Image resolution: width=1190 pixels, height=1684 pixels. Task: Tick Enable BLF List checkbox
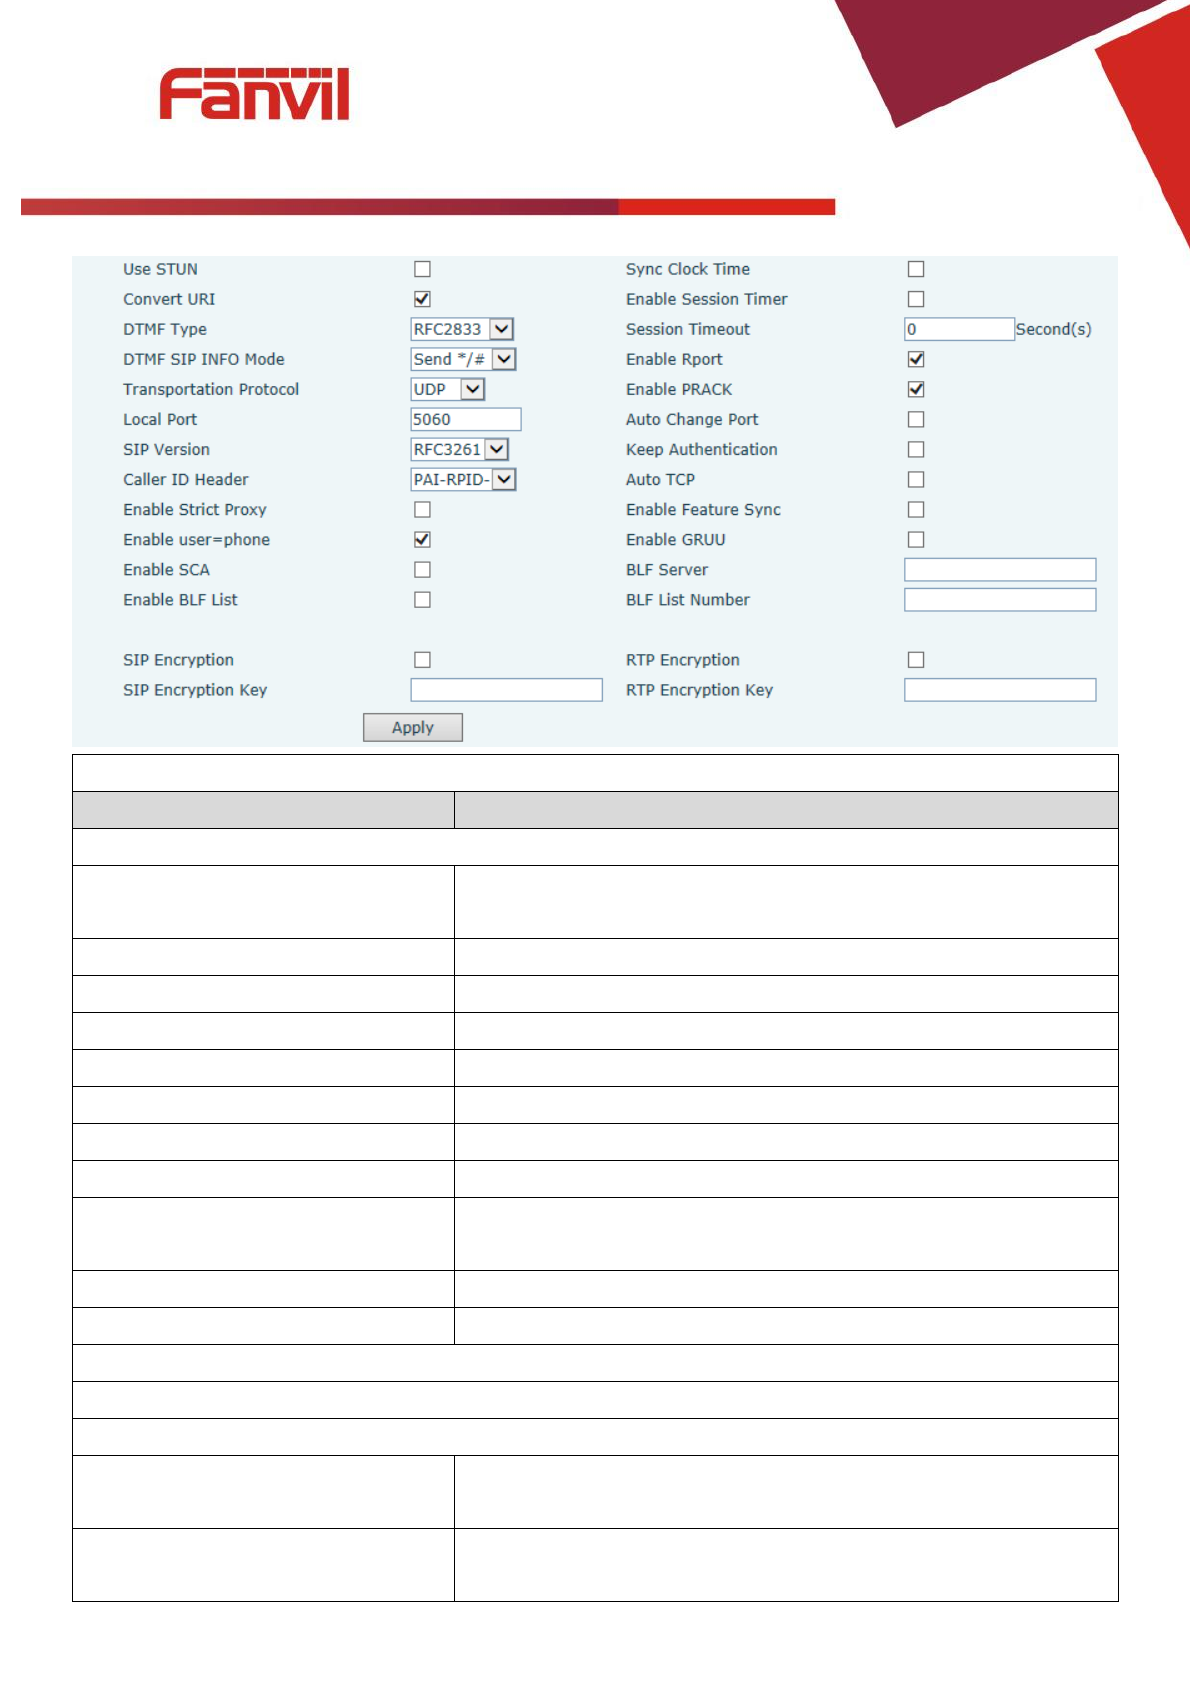click(422, 599)
